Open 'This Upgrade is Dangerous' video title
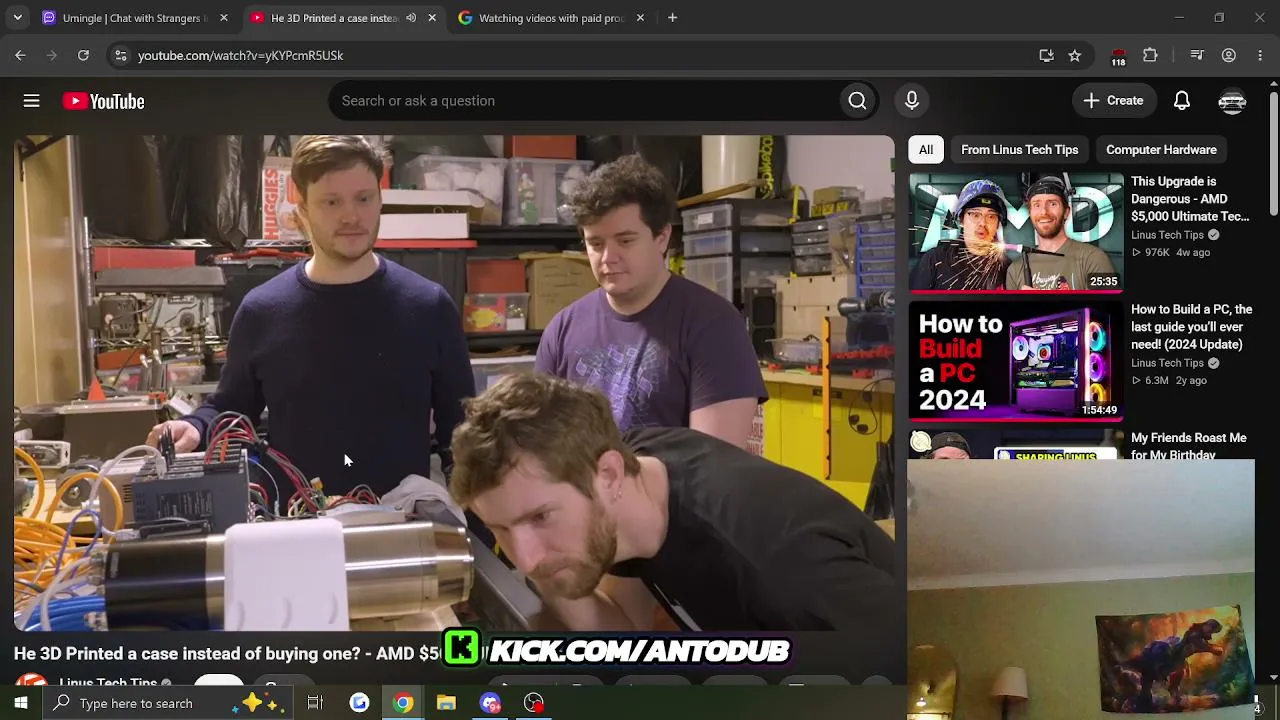This screenshot has width=1280, height=720. tap(1190, 199)
